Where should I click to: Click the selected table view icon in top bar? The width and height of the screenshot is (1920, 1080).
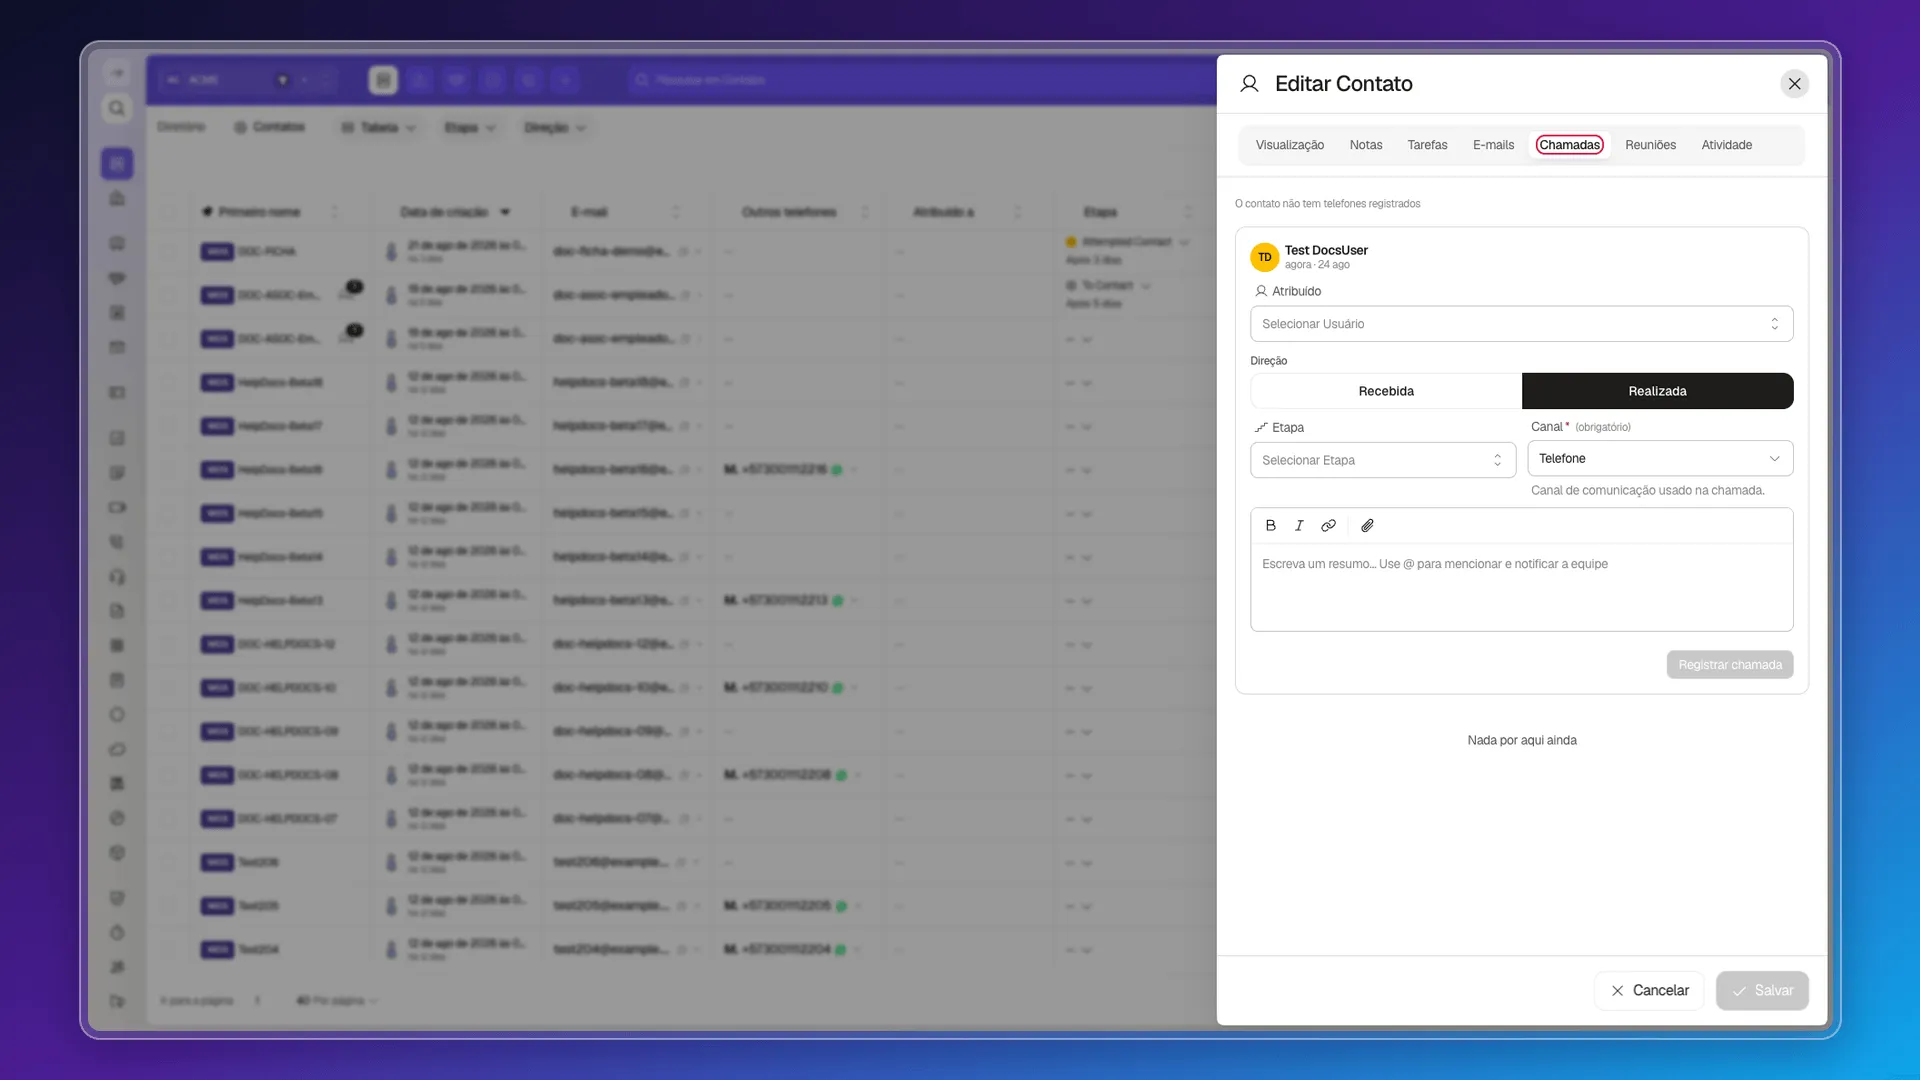(383, 80)
